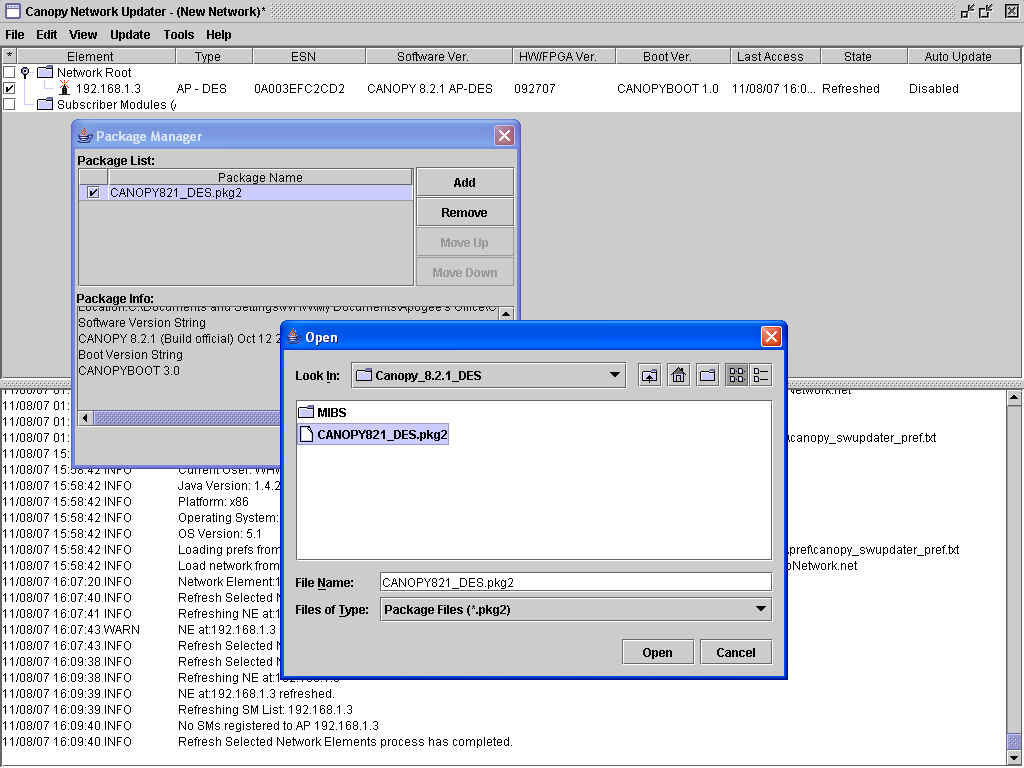Click the Open button in file dialog
This screenshot has height=768, width=1024.
[x=657, y=652]
